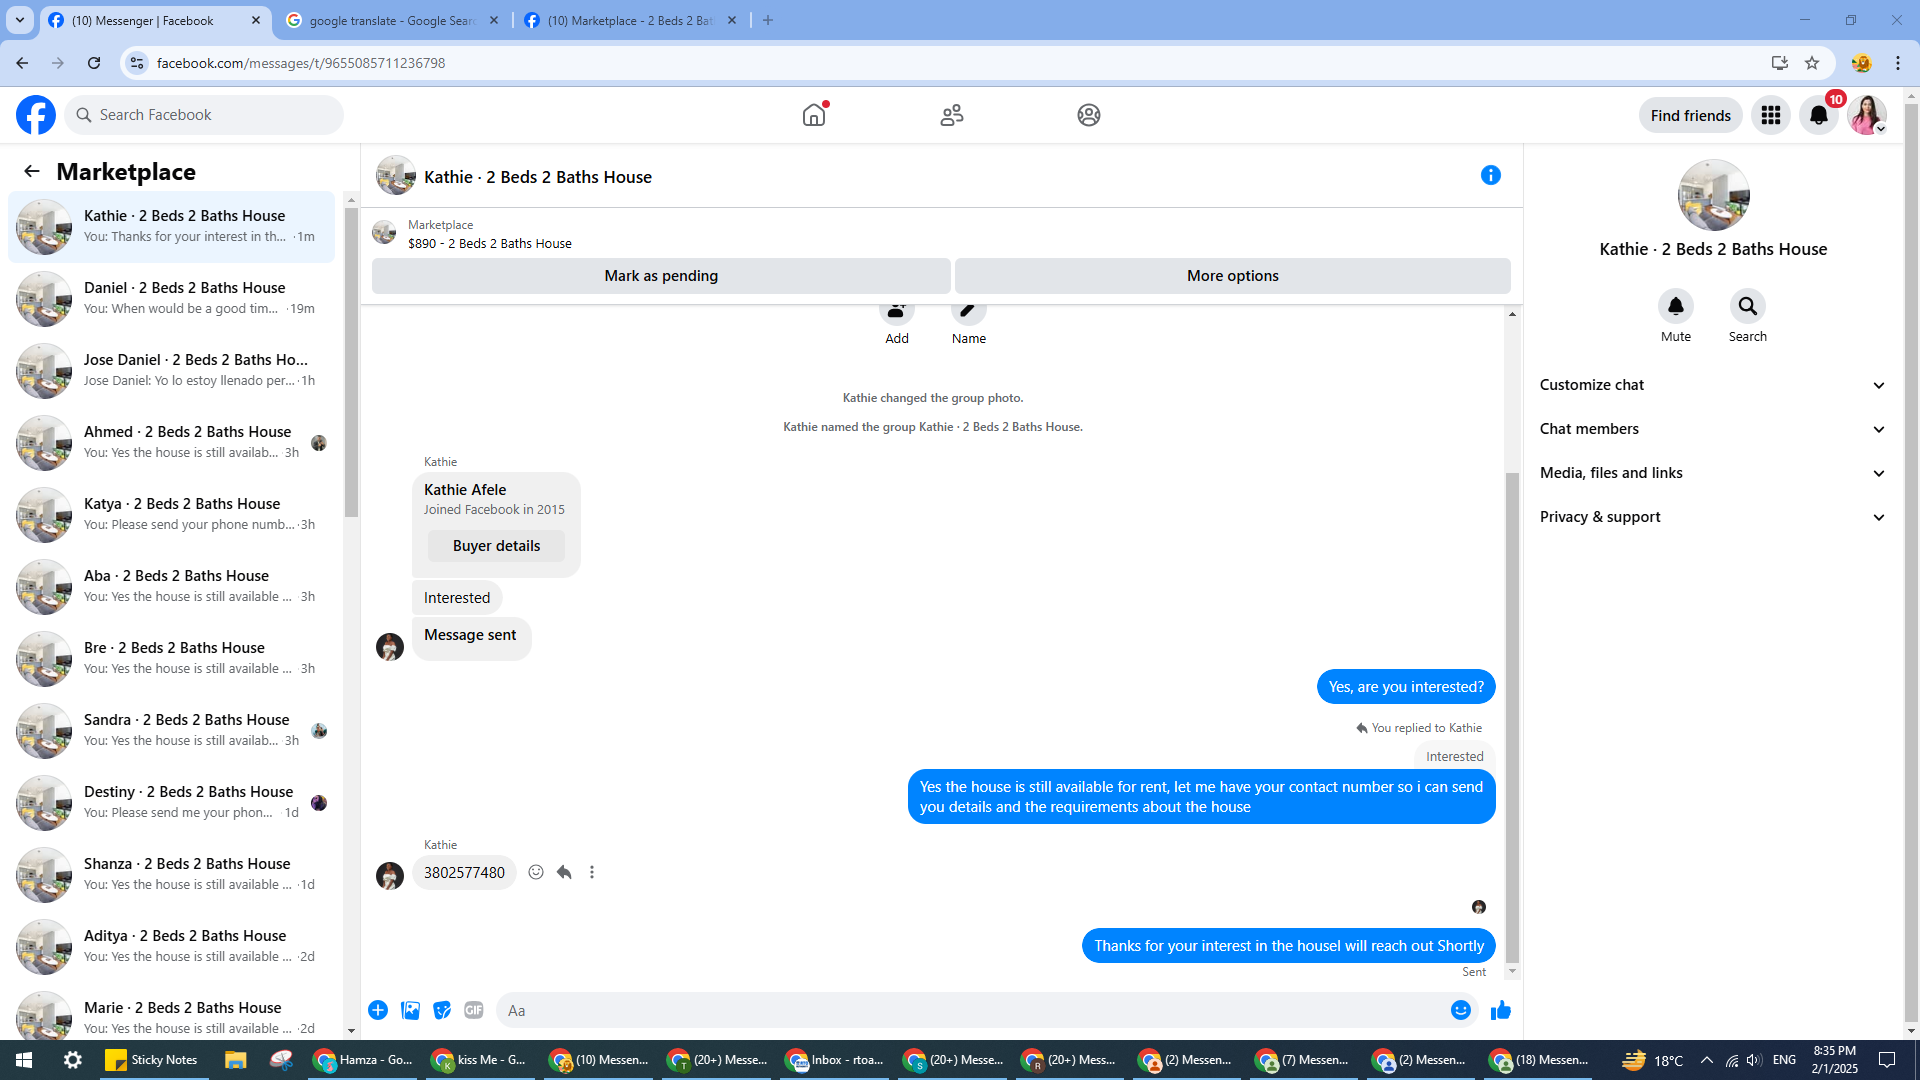
Task: Open the notifications bell
Action: 1818,115
